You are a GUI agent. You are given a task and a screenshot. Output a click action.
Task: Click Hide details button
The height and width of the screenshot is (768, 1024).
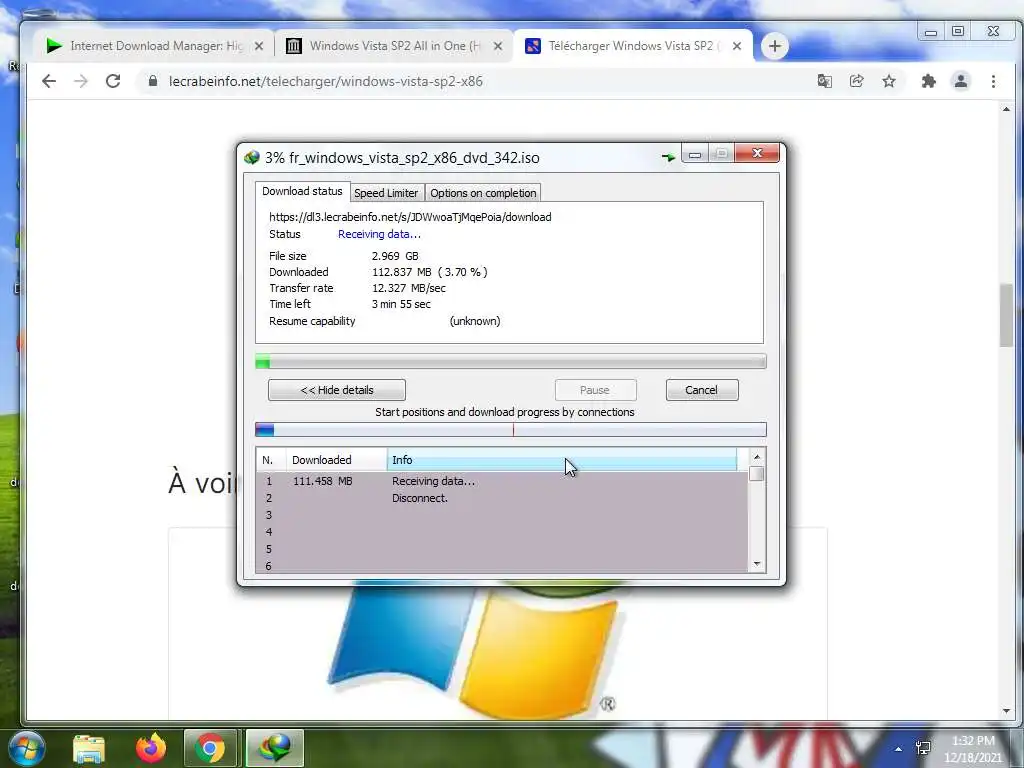336,390
